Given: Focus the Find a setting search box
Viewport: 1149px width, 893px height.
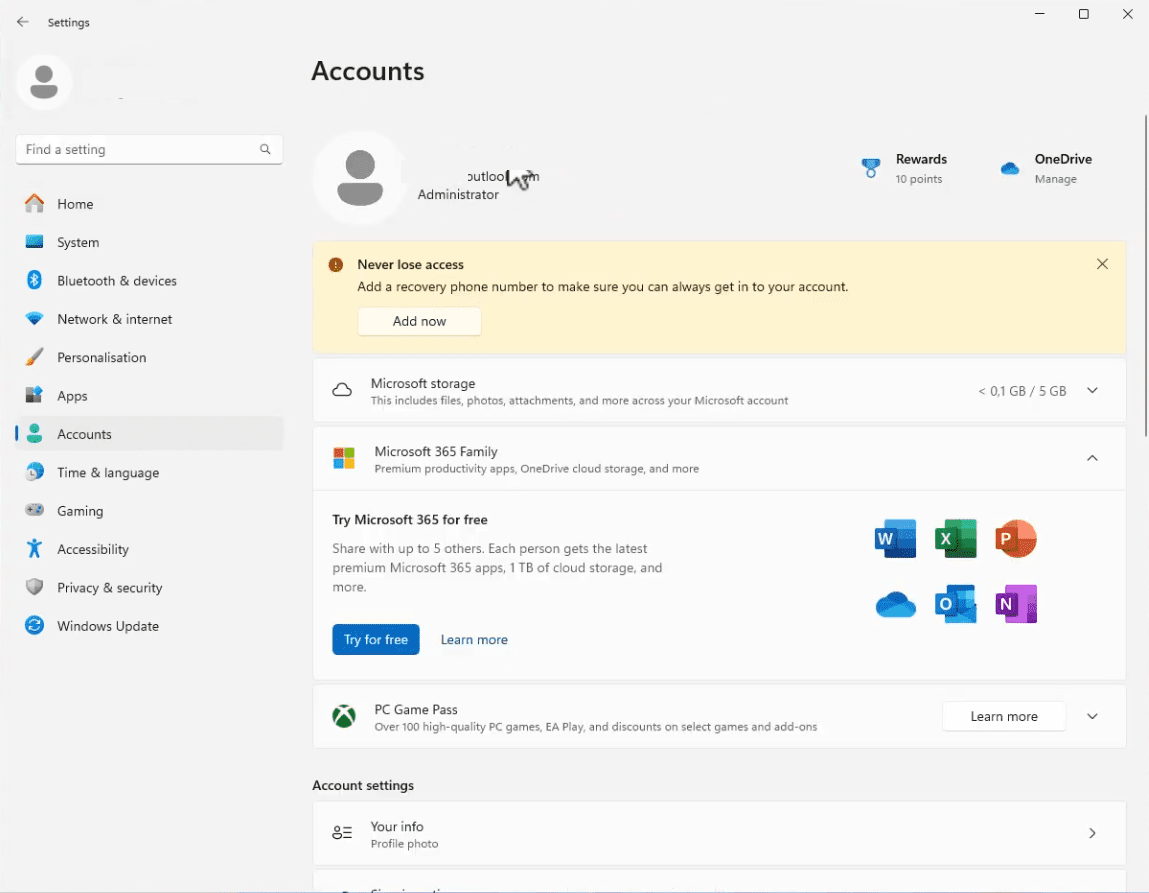Looking at the screenshot, I should [149, 149].
